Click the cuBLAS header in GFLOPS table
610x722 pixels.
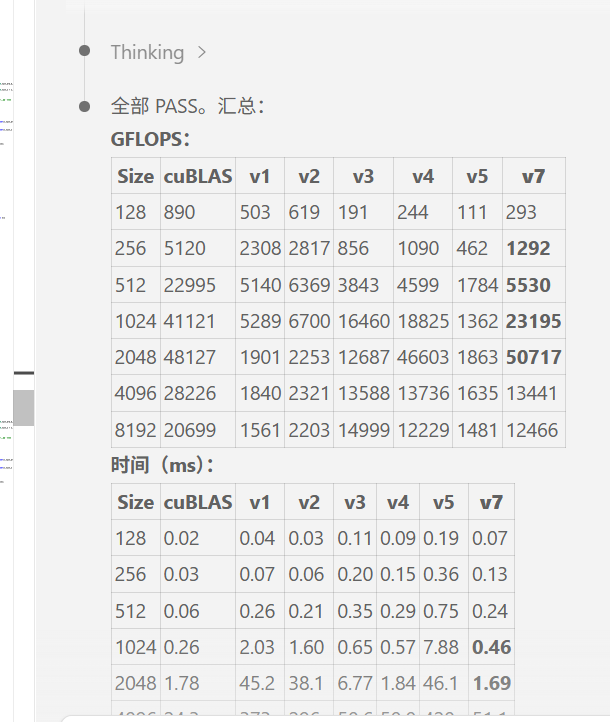(198, 176)
